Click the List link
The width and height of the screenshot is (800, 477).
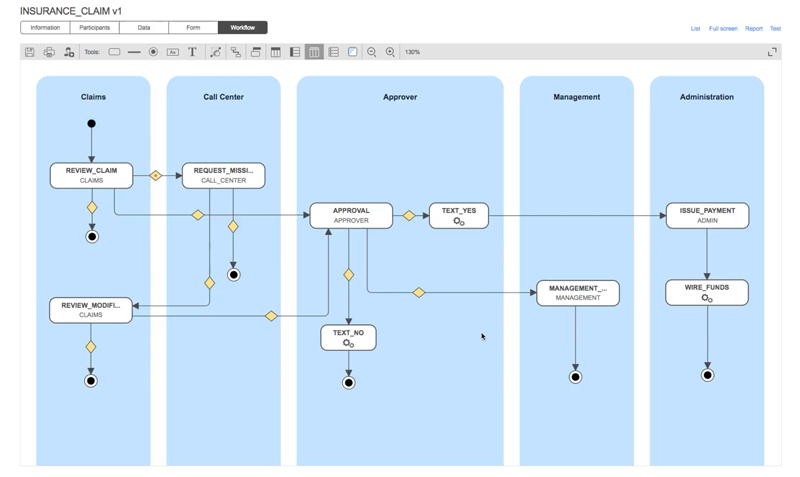[695, 29]
